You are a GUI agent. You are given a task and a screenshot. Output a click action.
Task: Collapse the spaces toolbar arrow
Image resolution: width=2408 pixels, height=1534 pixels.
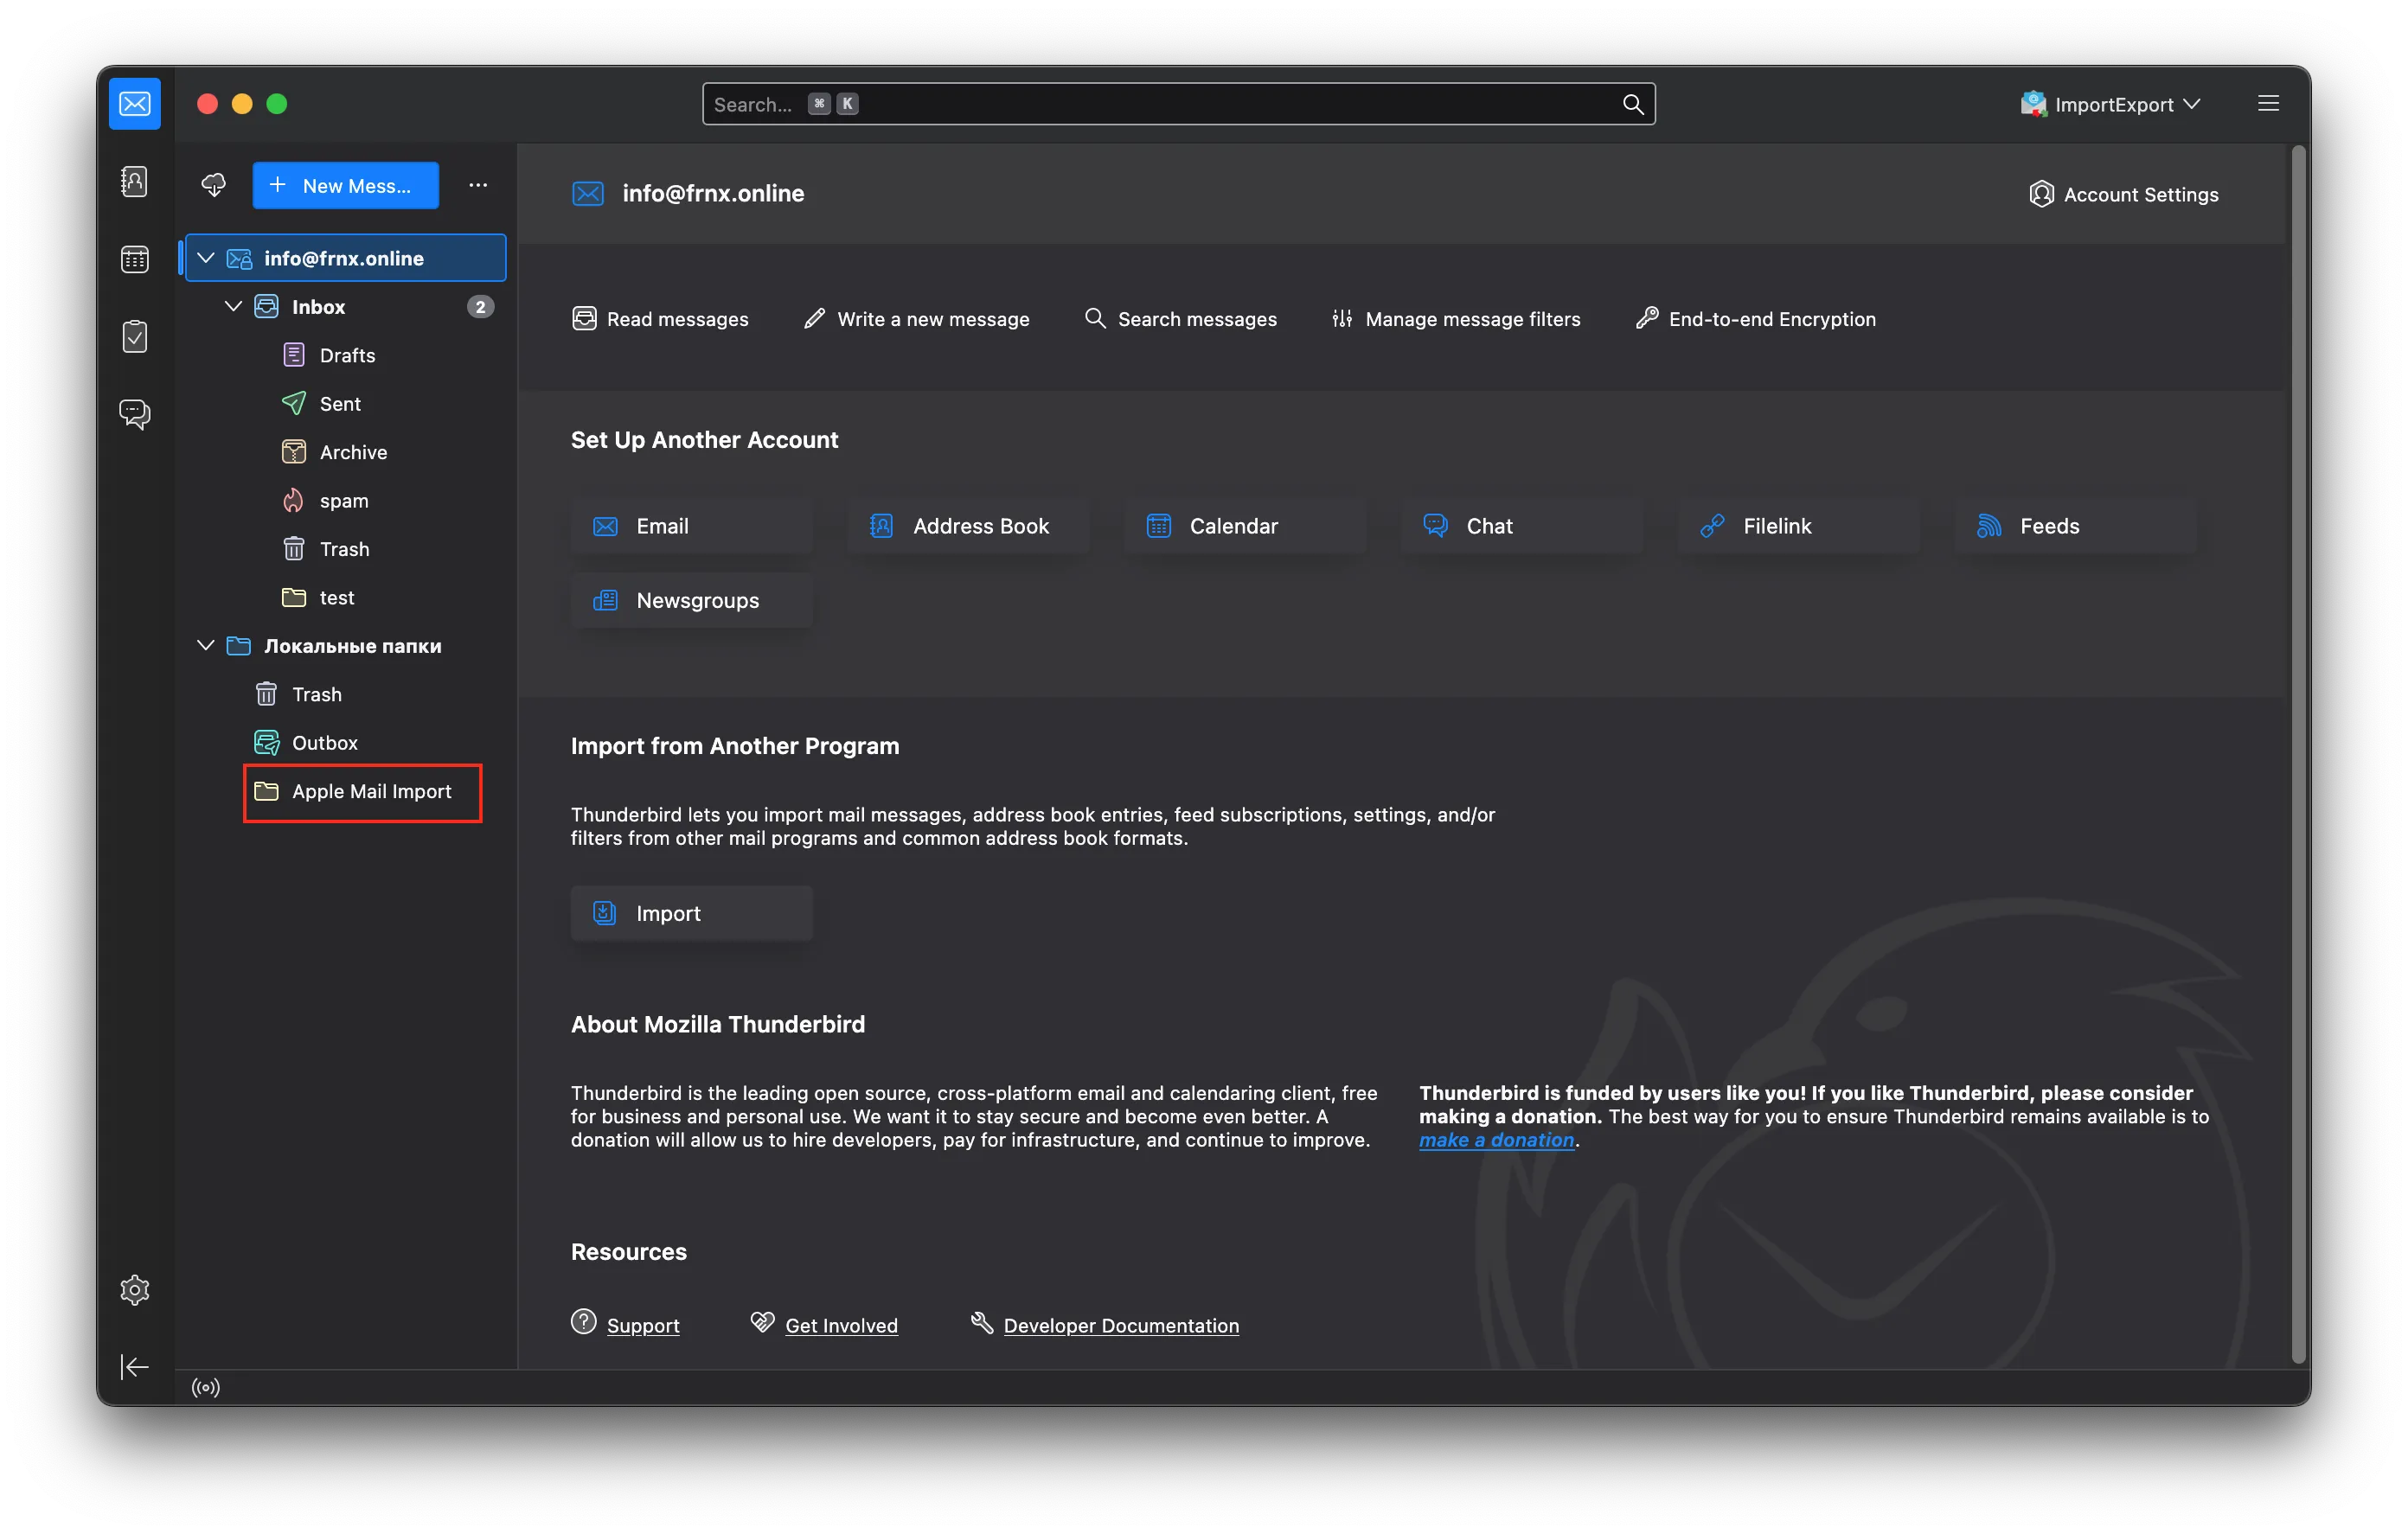click(x=135, y=1366)
